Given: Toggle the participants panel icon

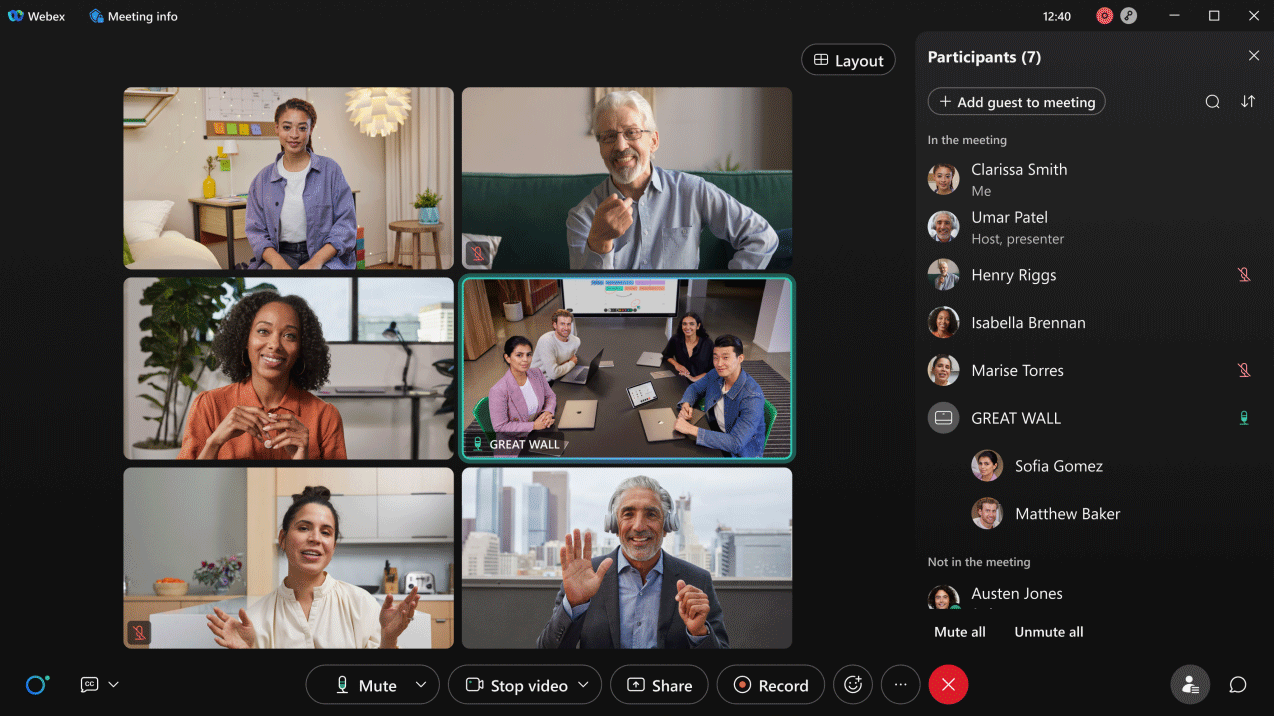Looking at the screenshot, I should pos(1190,685).
